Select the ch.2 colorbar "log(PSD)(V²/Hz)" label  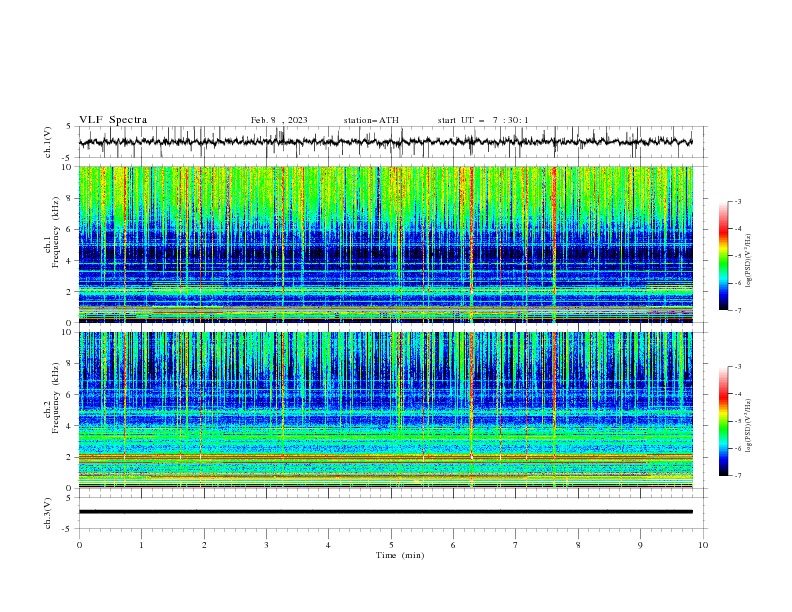[748, 426]
